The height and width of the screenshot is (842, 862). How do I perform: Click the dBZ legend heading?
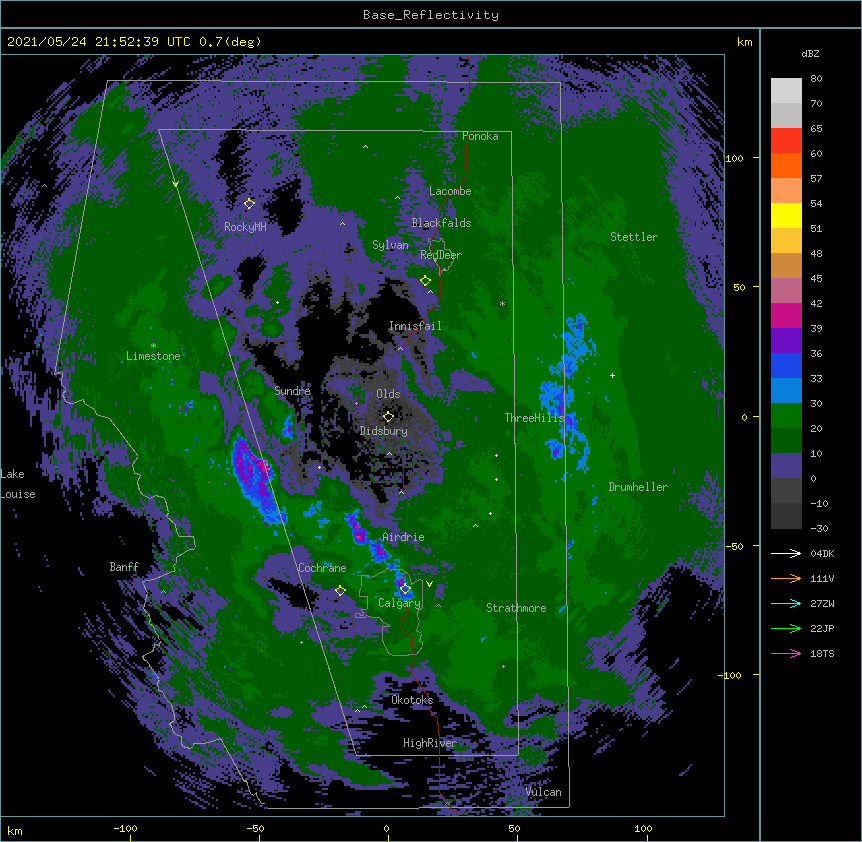(x=810, y=54)
